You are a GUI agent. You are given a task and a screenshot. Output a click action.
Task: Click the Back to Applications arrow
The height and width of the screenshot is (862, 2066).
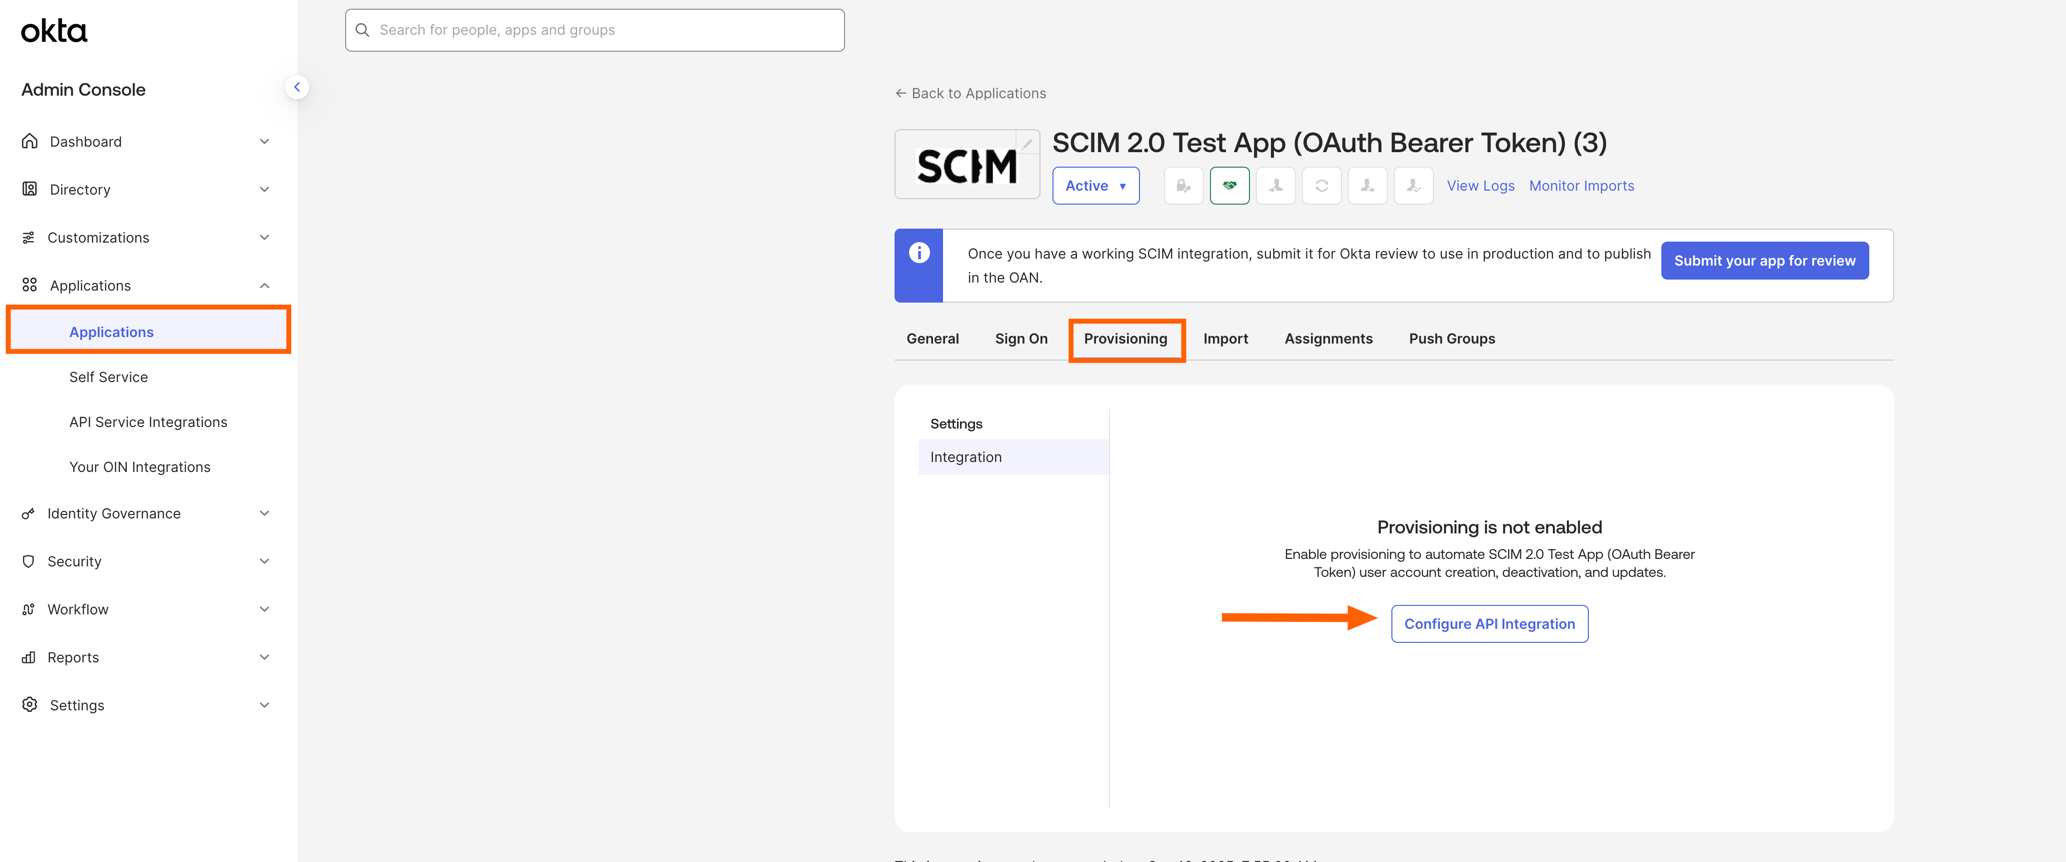pyautogui.click(x=900, y=93)
